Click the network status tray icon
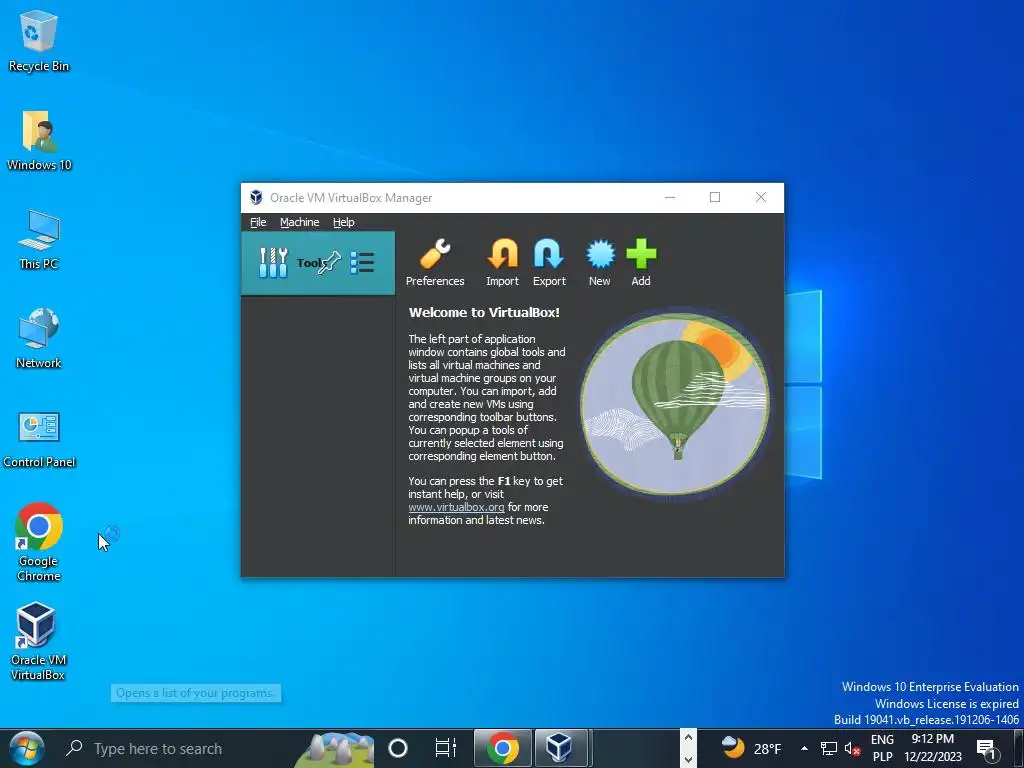The height and width of the screenshot is (768, 1024). pyautogui.click(x=829, y=748)
